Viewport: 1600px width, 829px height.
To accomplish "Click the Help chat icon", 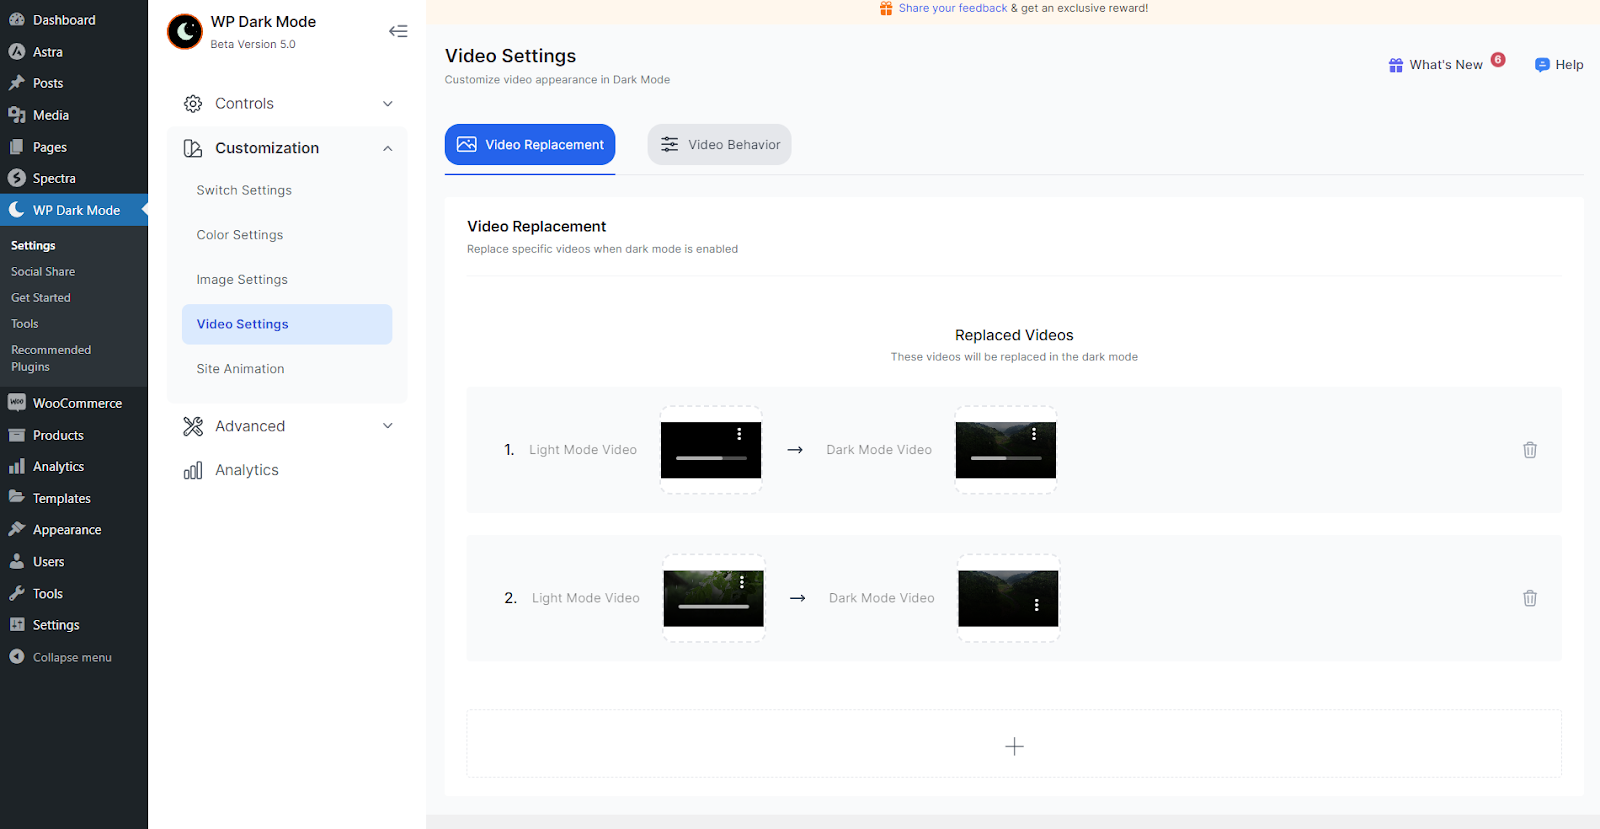I will coord(1542,65).
